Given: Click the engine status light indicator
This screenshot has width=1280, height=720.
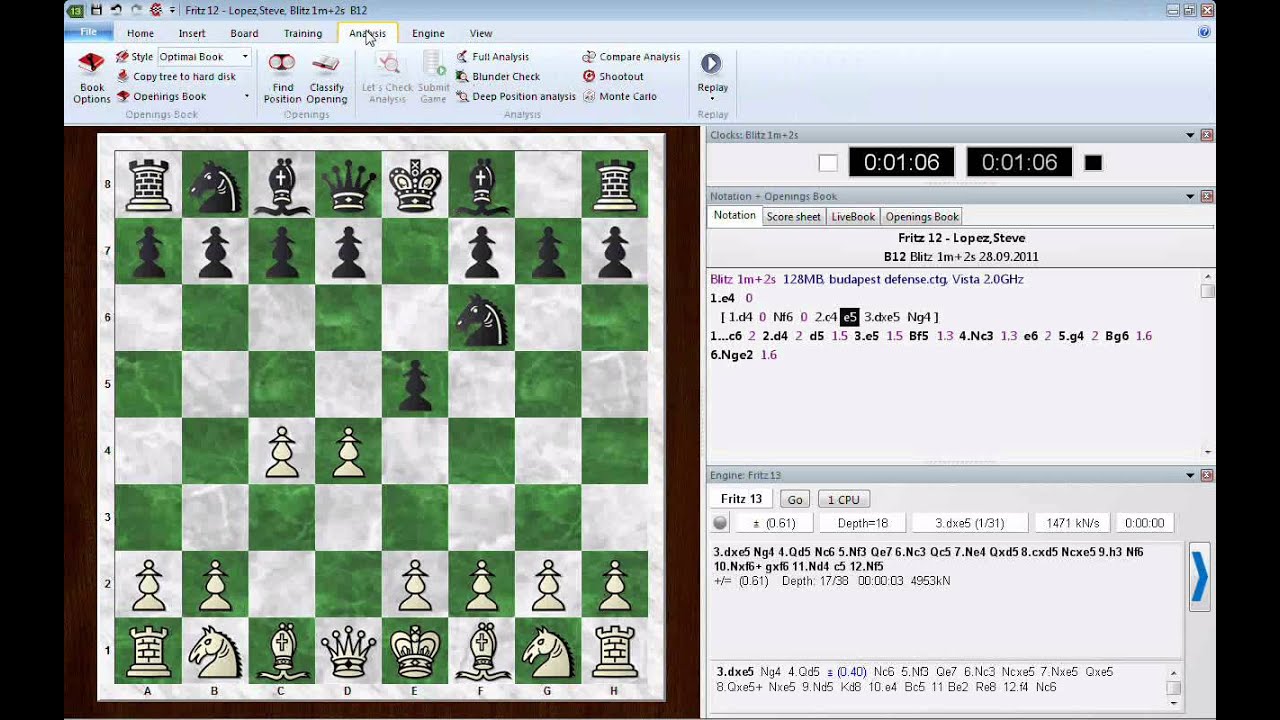Looking at the screenshot, I should (x=720, y=523).
